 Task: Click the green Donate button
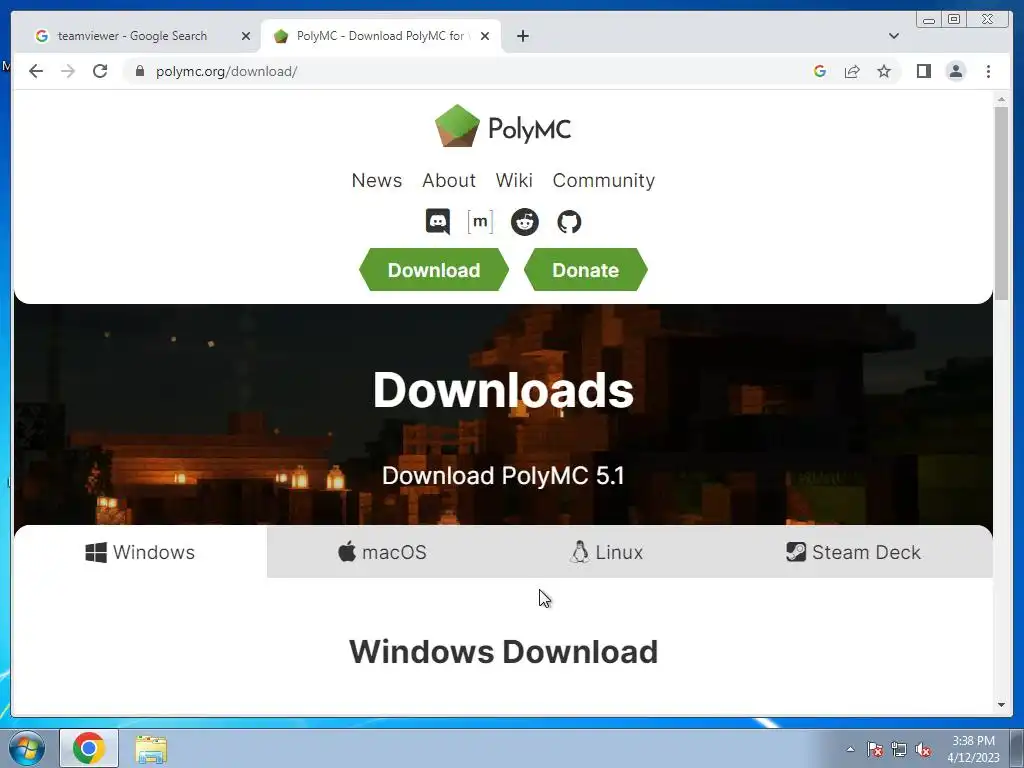(x=585, y=270)
